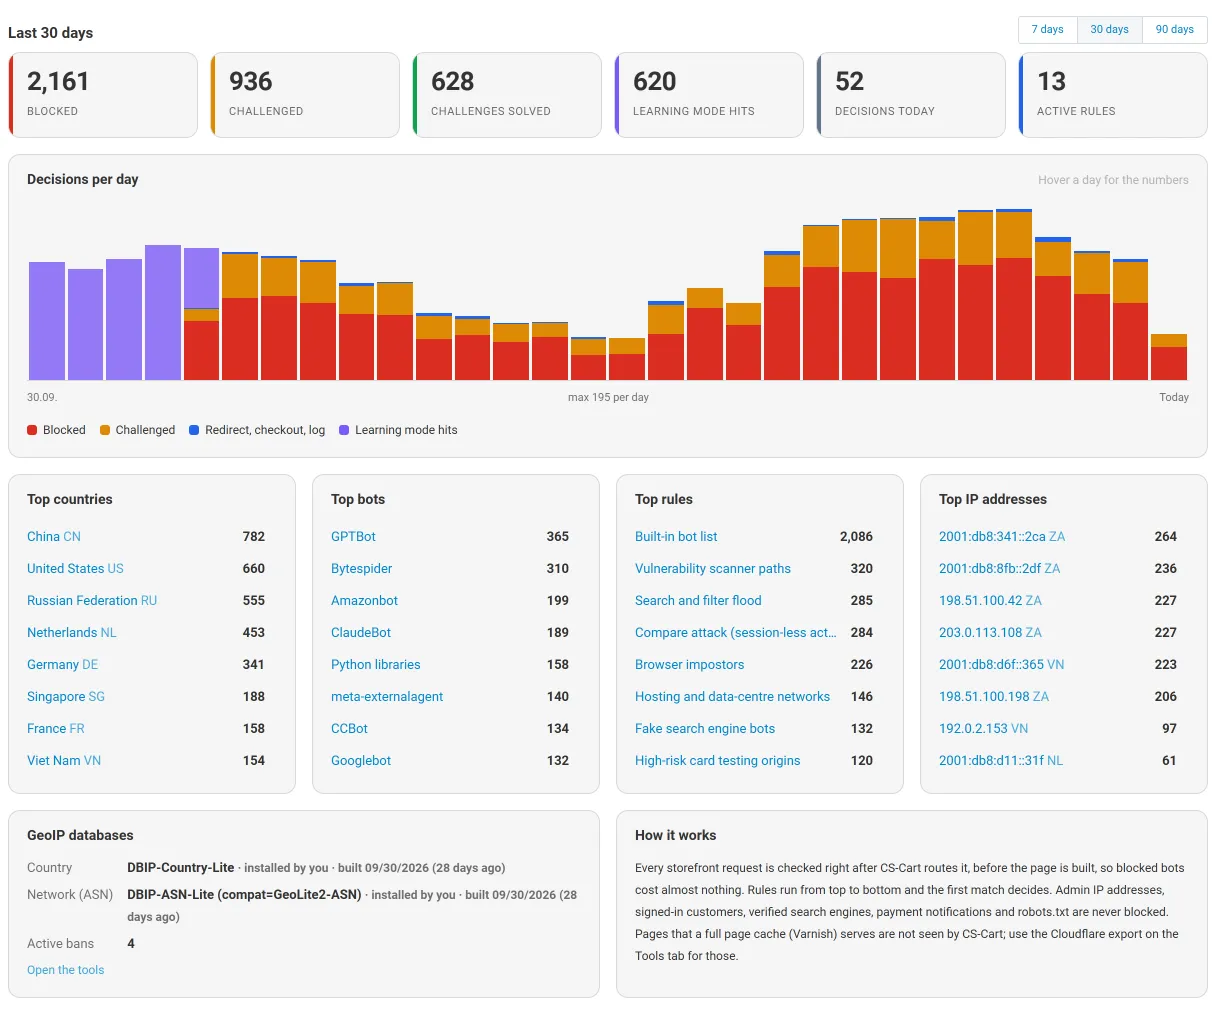The height and width of the screenshot is (1010, 1216).
Task: Open the Browser impostors rule
Action: [x=690, y=665]
